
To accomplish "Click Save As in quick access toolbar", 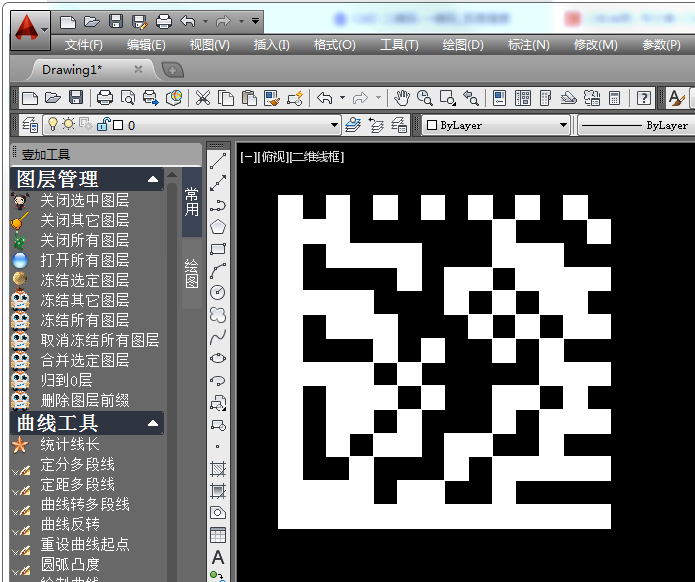I will point(140,21).
